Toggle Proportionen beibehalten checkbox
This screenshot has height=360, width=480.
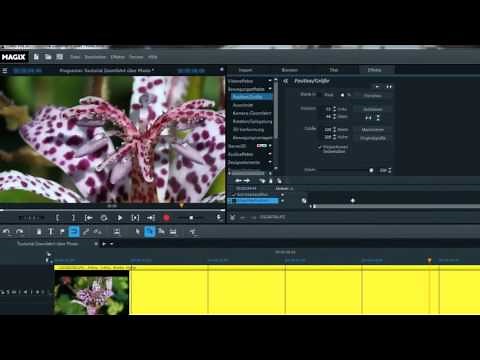pos(319,147)
